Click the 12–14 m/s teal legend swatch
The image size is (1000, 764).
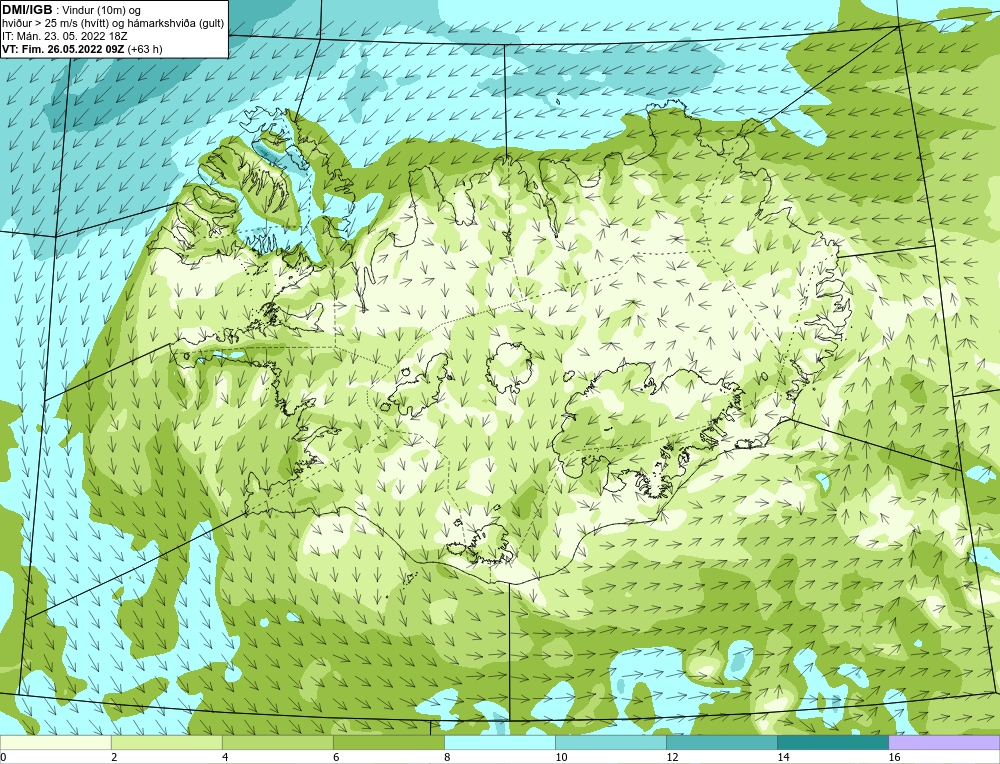tap(721, 743)
